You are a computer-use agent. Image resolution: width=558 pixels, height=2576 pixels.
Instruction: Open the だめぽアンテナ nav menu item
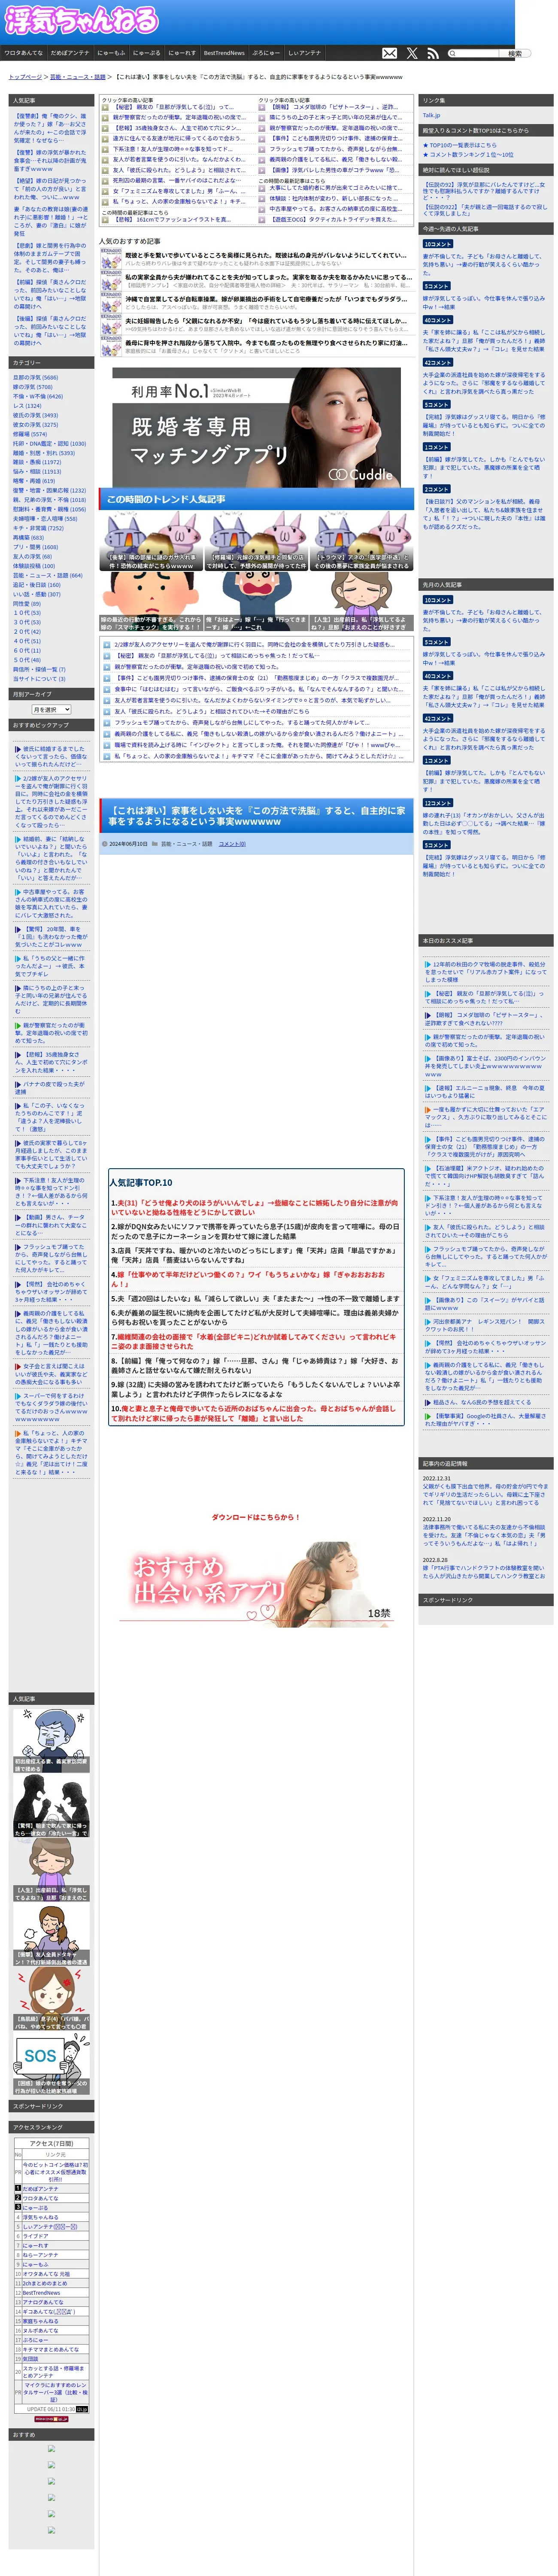[70, 53]
